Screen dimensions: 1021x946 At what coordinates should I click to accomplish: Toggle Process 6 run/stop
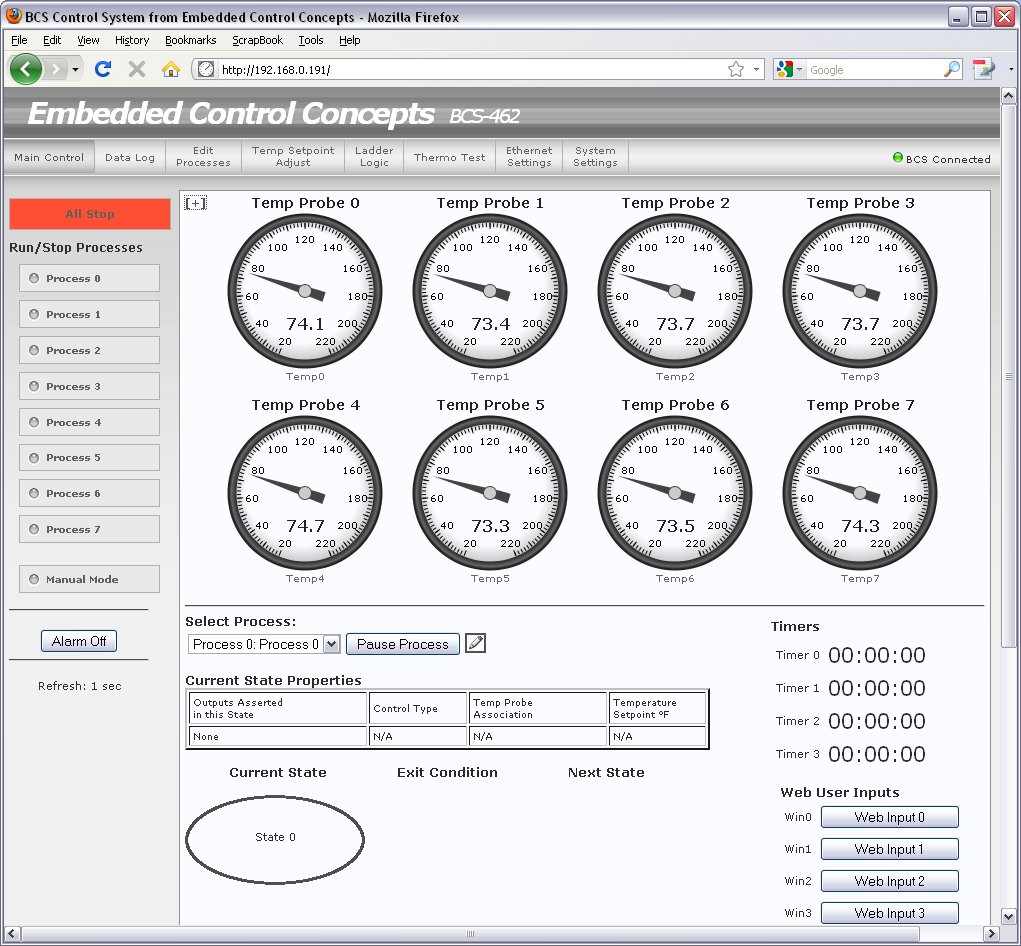89,493
